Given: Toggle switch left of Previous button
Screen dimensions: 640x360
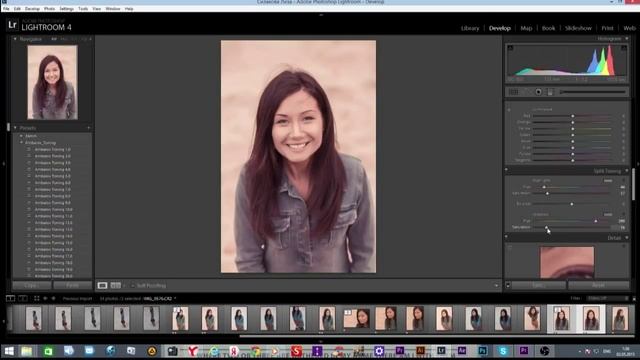Looking at the screenshot, I should [508, 285].
